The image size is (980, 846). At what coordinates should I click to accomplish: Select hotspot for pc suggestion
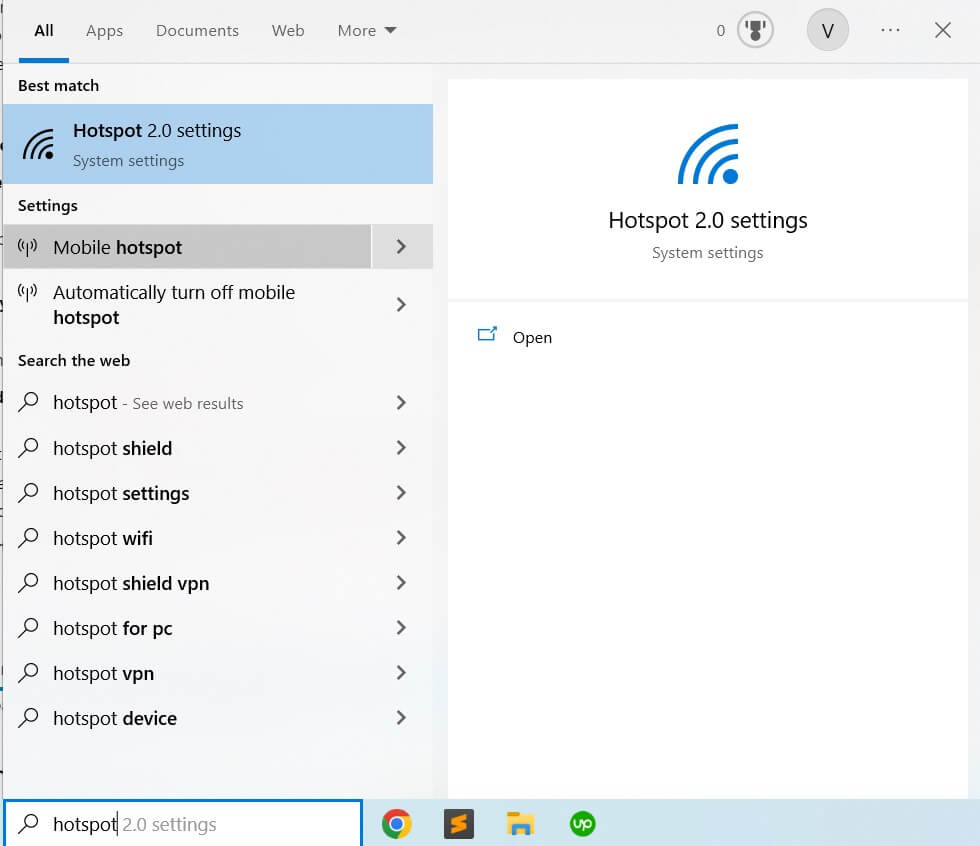(x=187, y=628)
